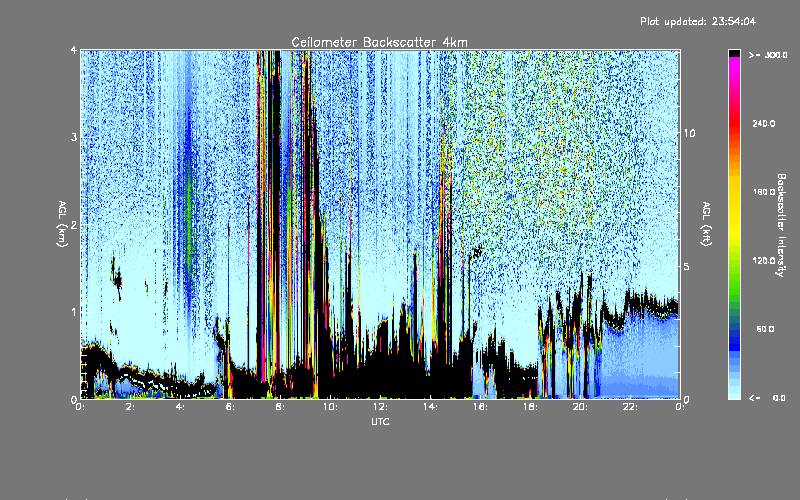Click the '22:' tick label on the UTC axis

[x=630, y=407]
